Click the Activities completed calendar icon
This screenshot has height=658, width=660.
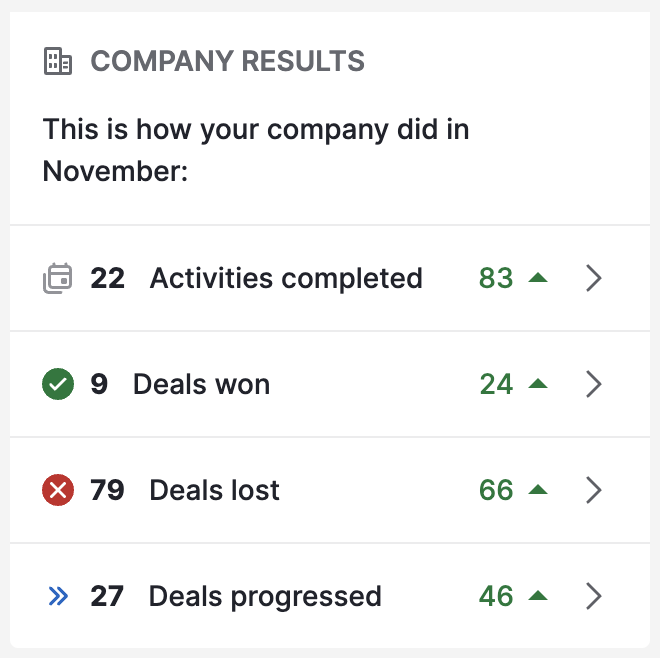[58, 278]
